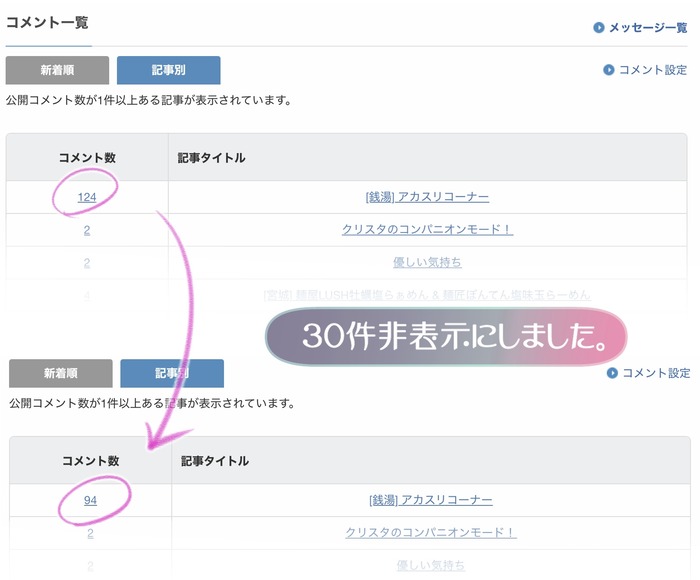Image resolution: width=700 pixels, height=580 pixels.
Task: Click the upper コメント数 column header
Action: click(87, 158)
